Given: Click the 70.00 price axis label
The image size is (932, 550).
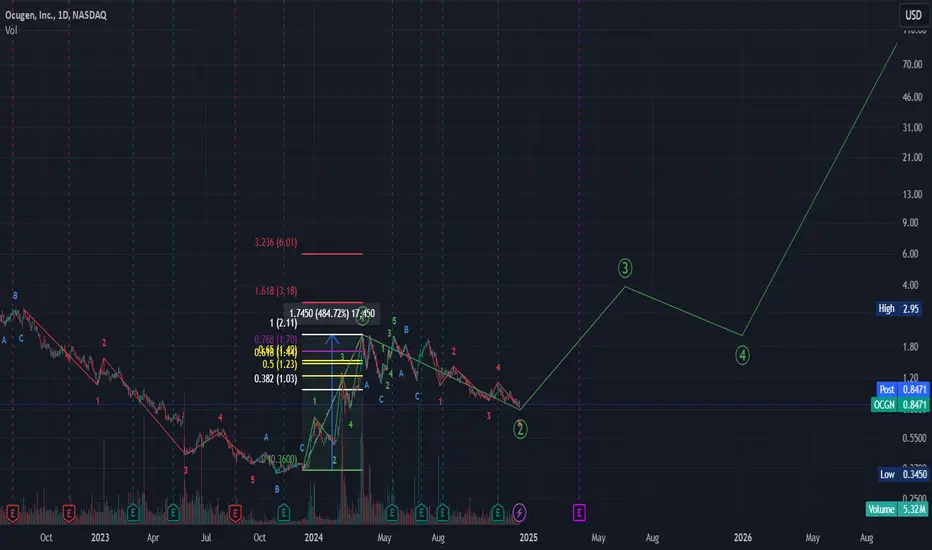Looking at the screenshot, I should [912, 64].
